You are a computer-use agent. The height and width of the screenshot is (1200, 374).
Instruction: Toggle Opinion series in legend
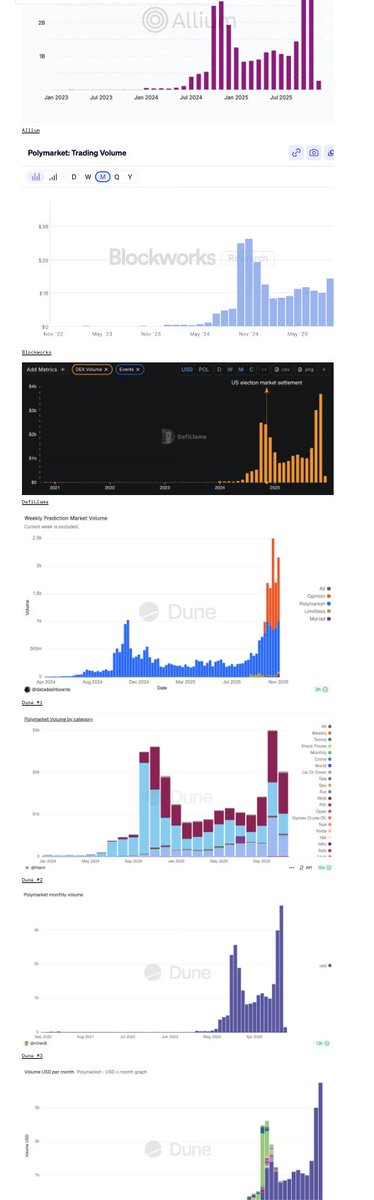point(318,596)
